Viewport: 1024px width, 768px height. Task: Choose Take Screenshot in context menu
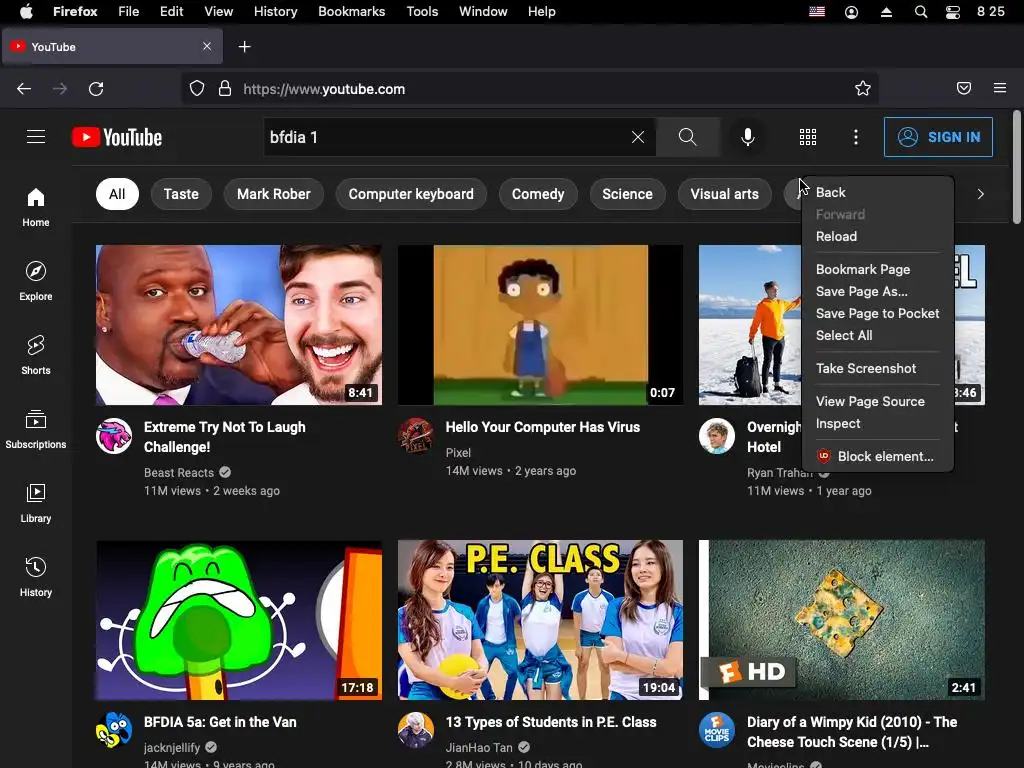(878, 368)
